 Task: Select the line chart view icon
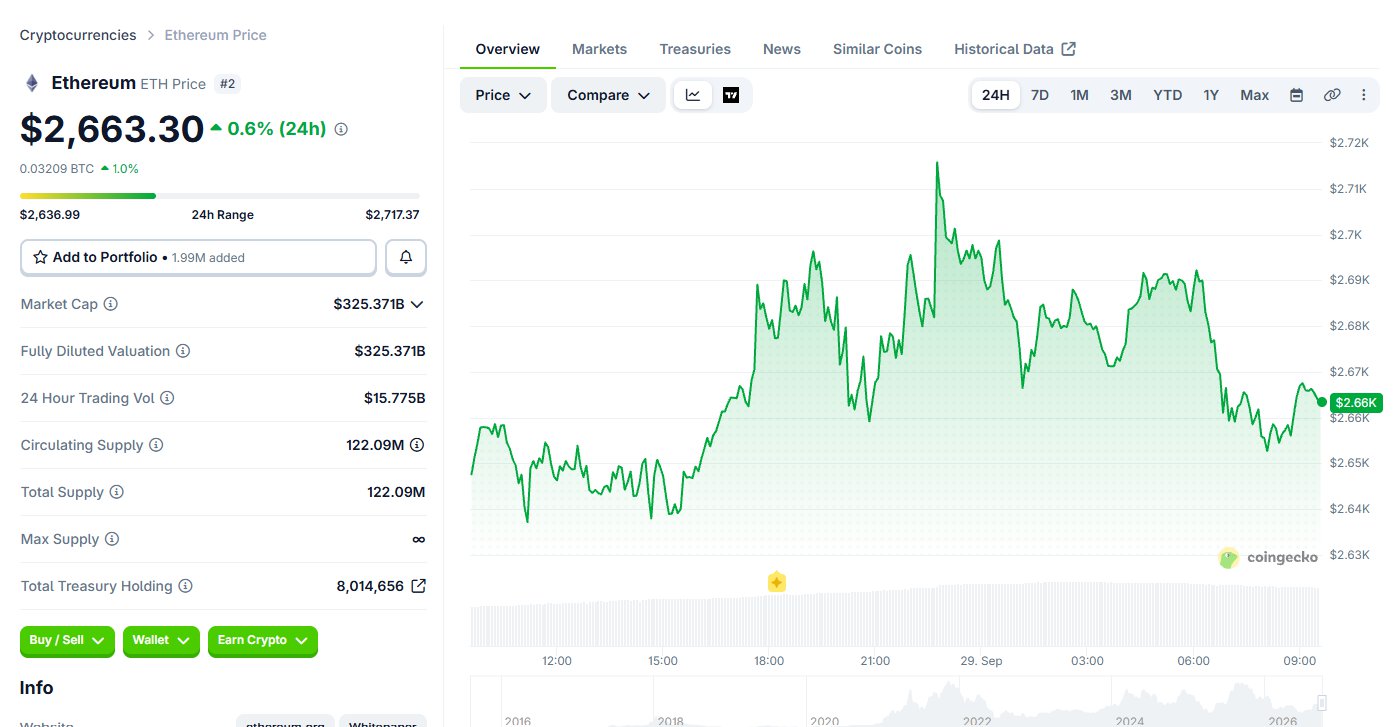(x=693, y=95)
